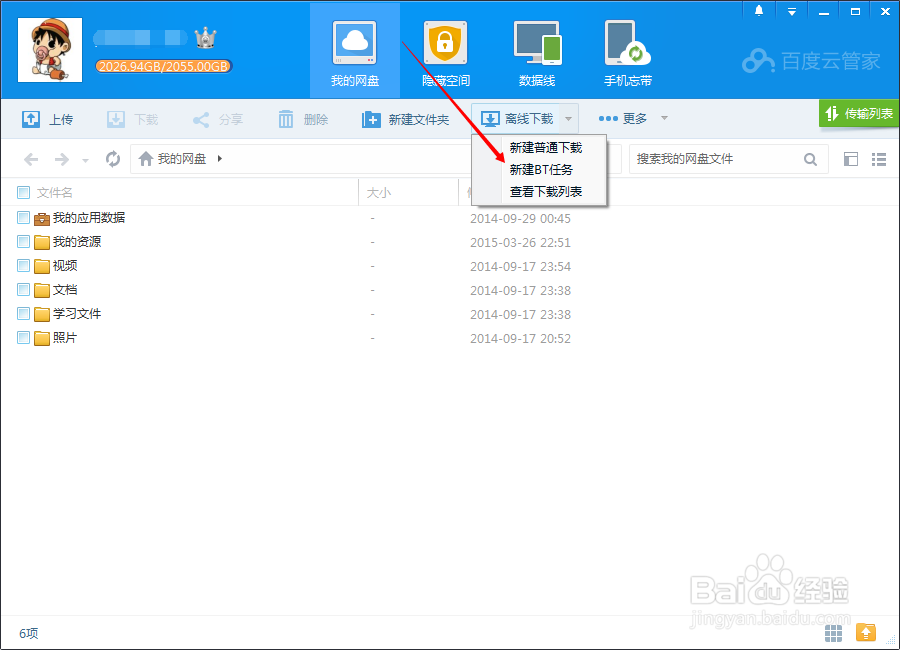Click the VIP crown icon
This screenshot has width=900, height=650.
[207, 38]
